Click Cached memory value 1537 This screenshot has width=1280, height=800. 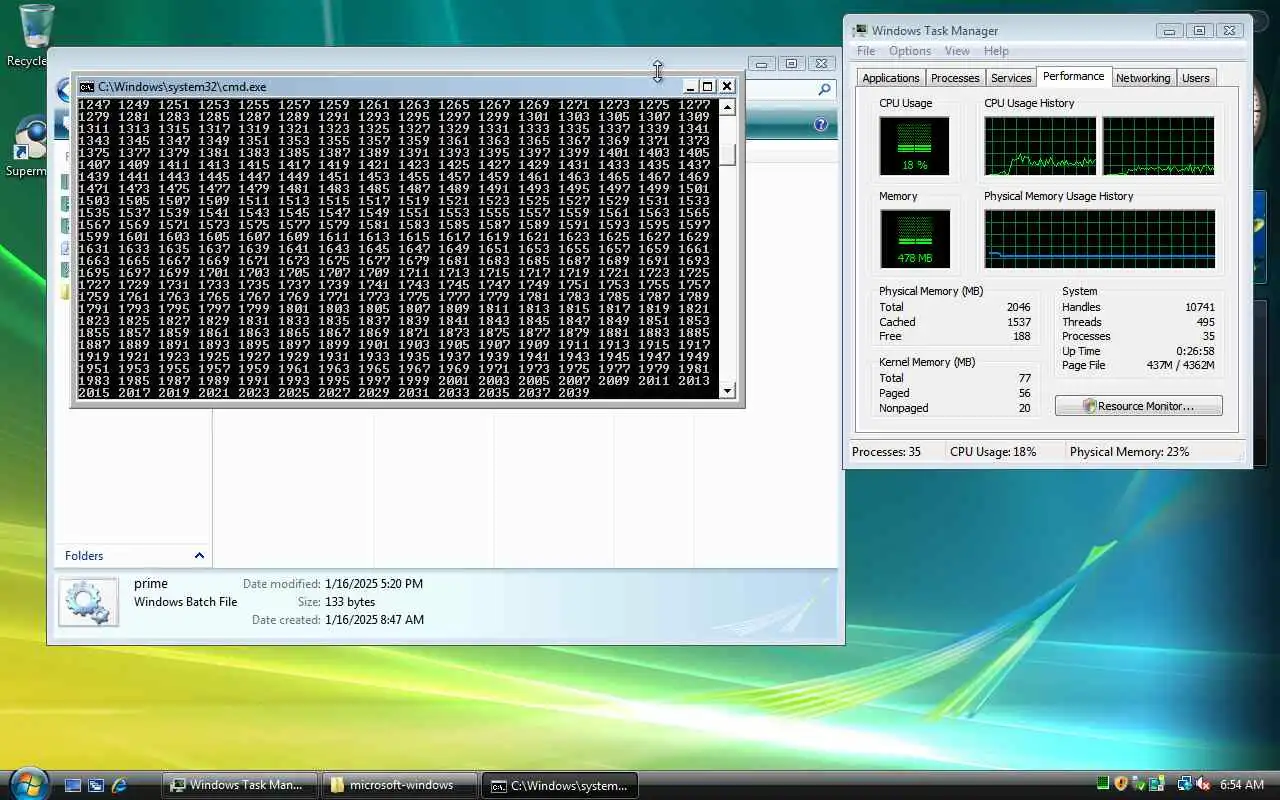(1019, 322)
